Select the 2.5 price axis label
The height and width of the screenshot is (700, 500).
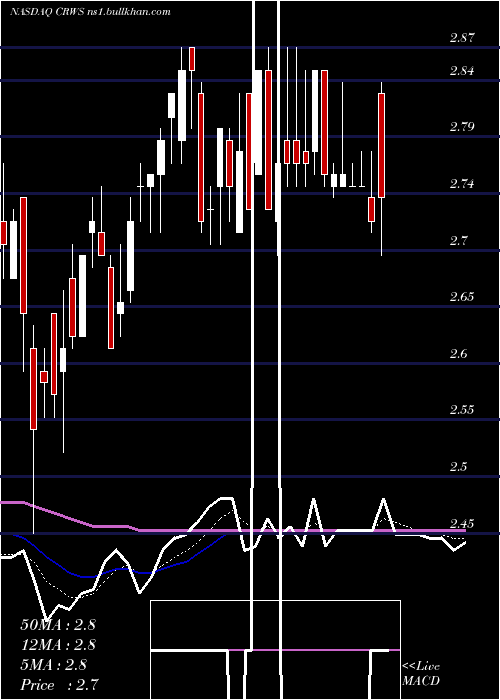click(459, 467)
